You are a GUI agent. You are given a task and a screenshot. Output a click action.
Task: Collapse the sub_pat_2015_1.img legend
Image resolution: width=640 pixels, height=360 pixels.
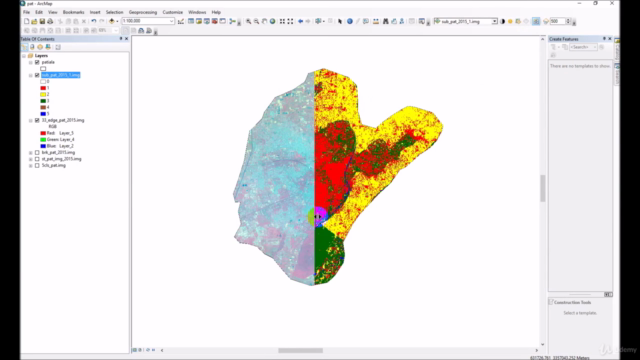click(x=31, y=75)
